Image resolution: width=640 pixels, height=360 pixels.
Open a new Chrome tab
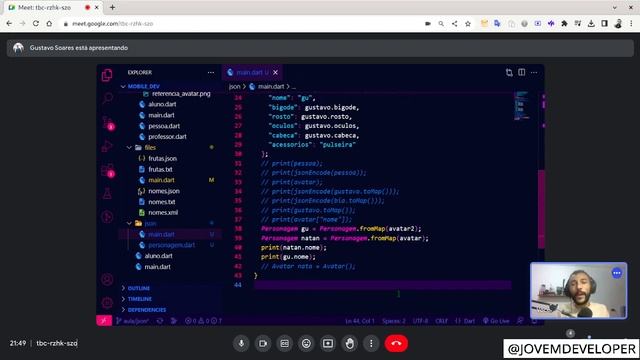tap(112, 7)
